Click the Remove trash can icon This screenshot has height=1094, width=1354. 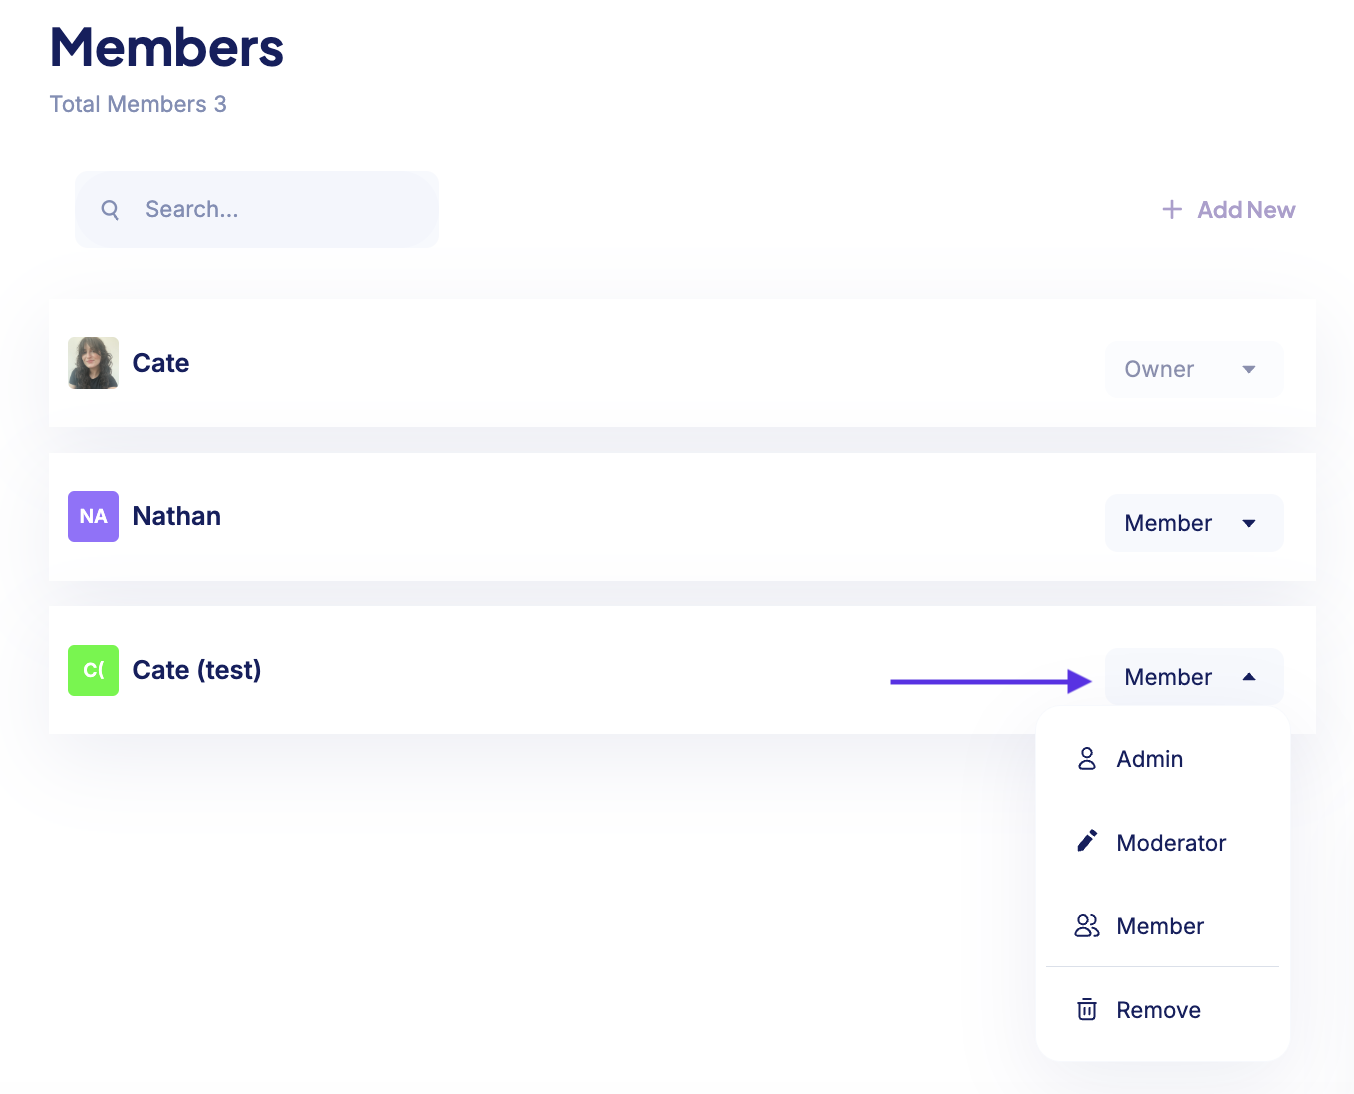tap(1087, 1009)
